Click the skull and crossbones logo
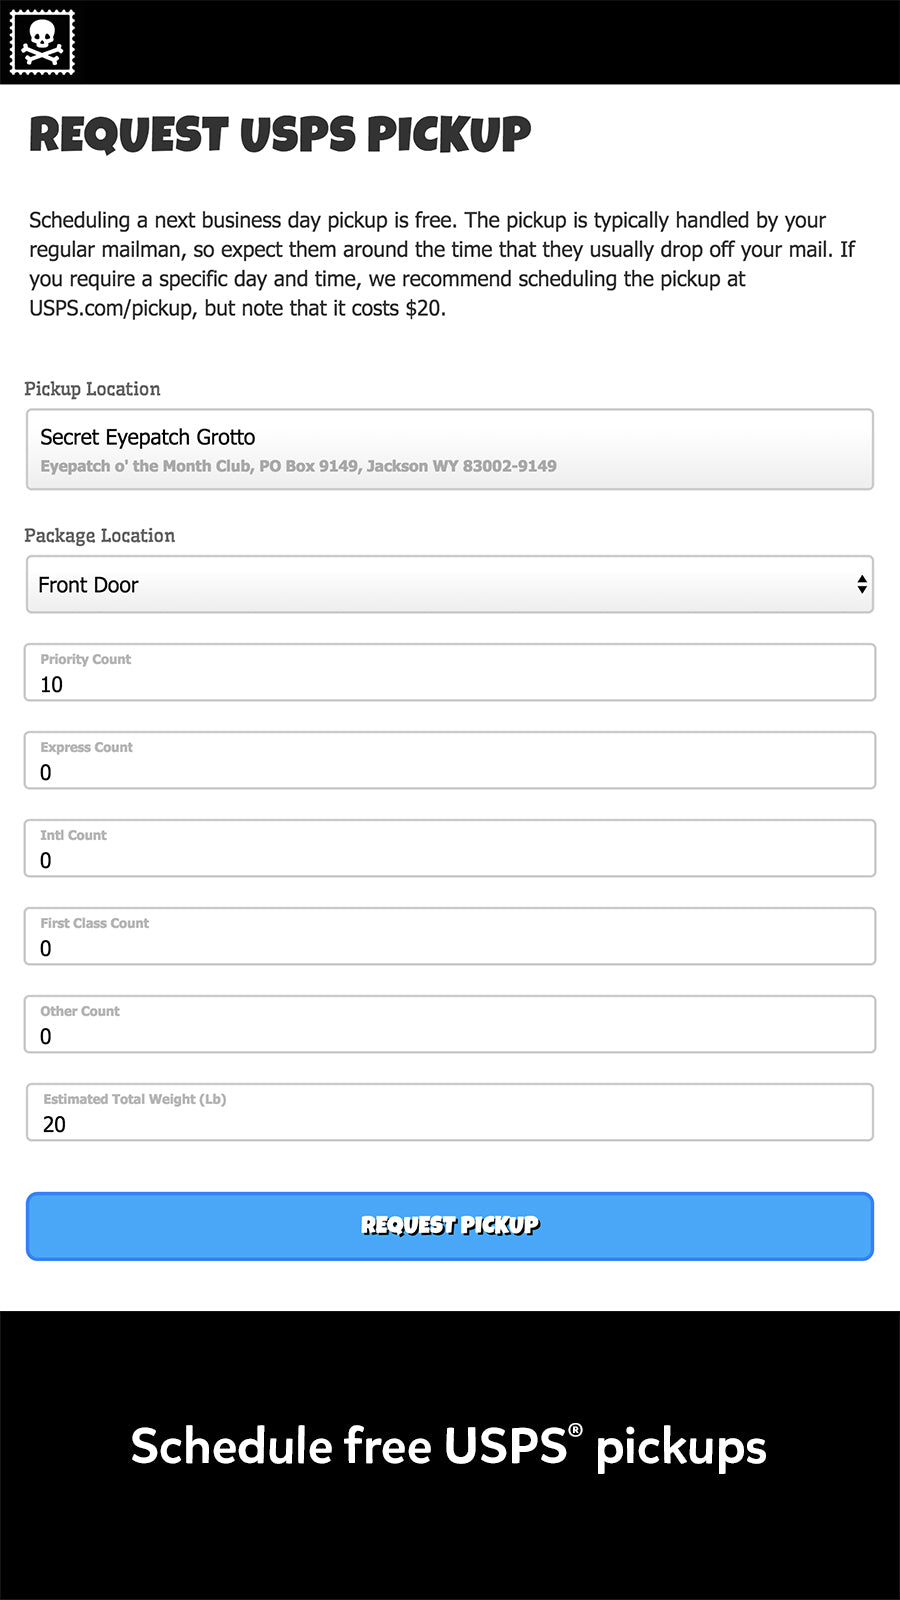 click(42, 42)
